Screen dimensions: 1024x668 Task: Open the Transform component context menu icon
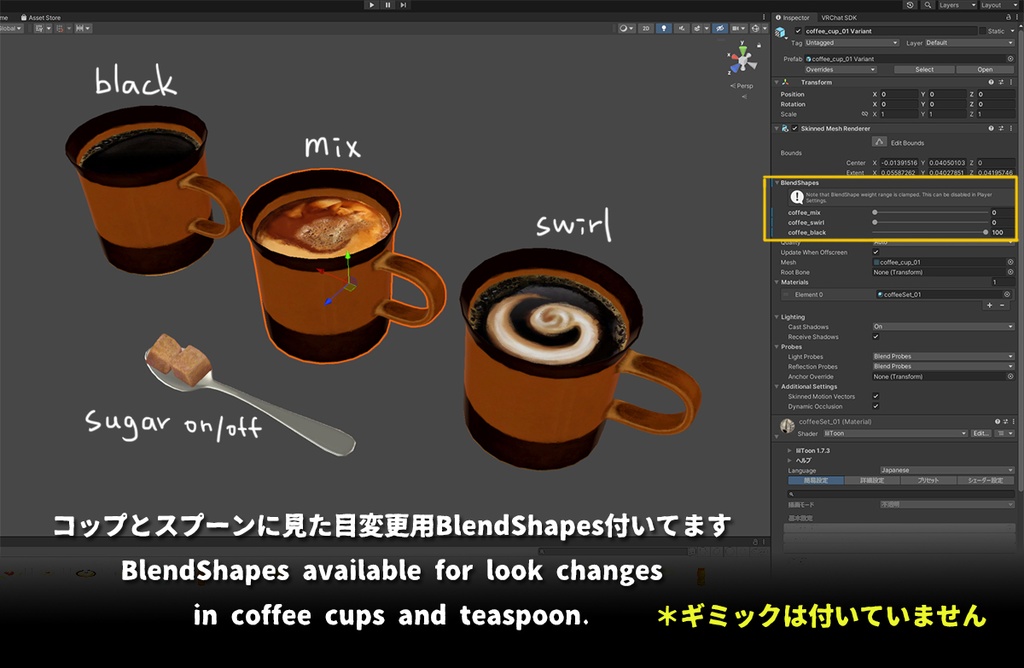click(1010, 82)
